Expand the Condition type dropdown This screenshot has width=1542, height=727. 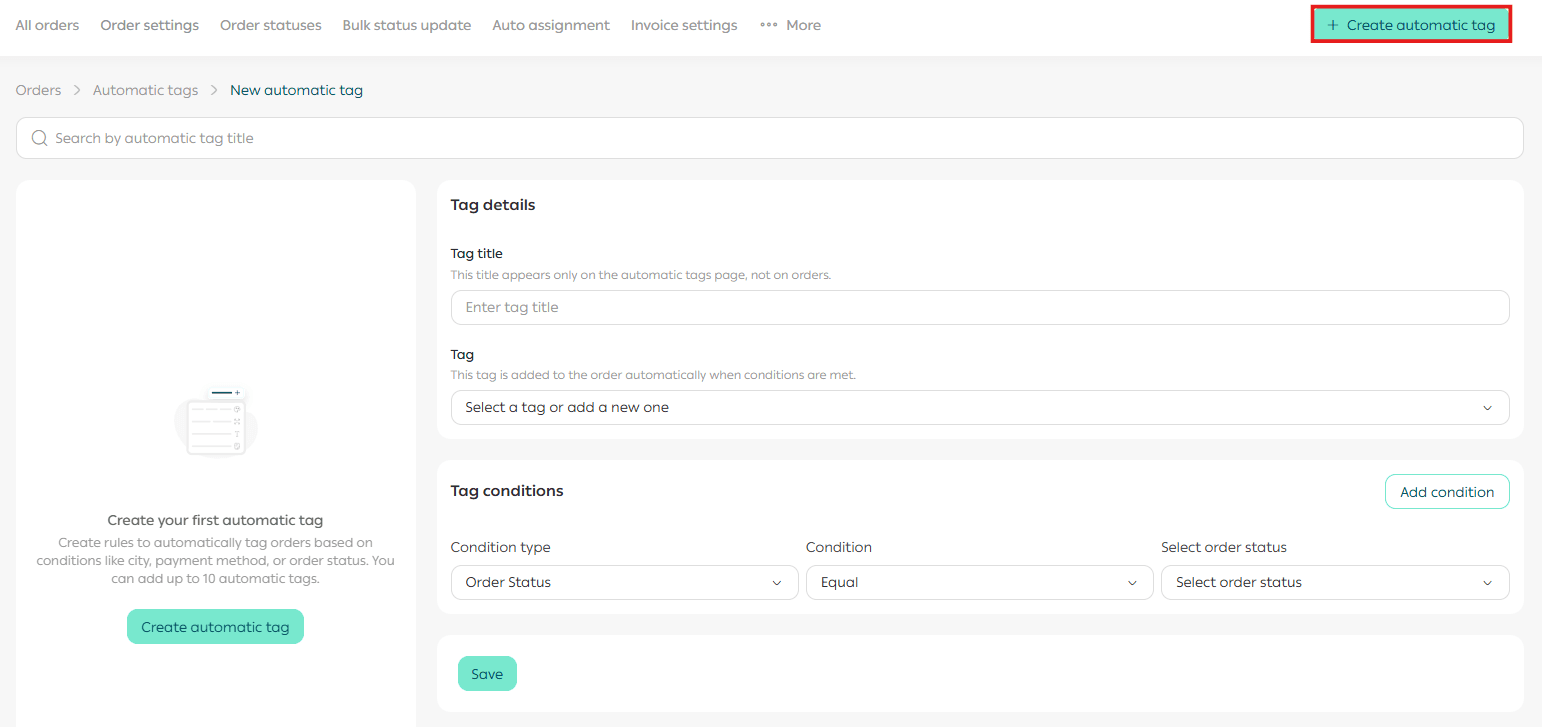624,582
